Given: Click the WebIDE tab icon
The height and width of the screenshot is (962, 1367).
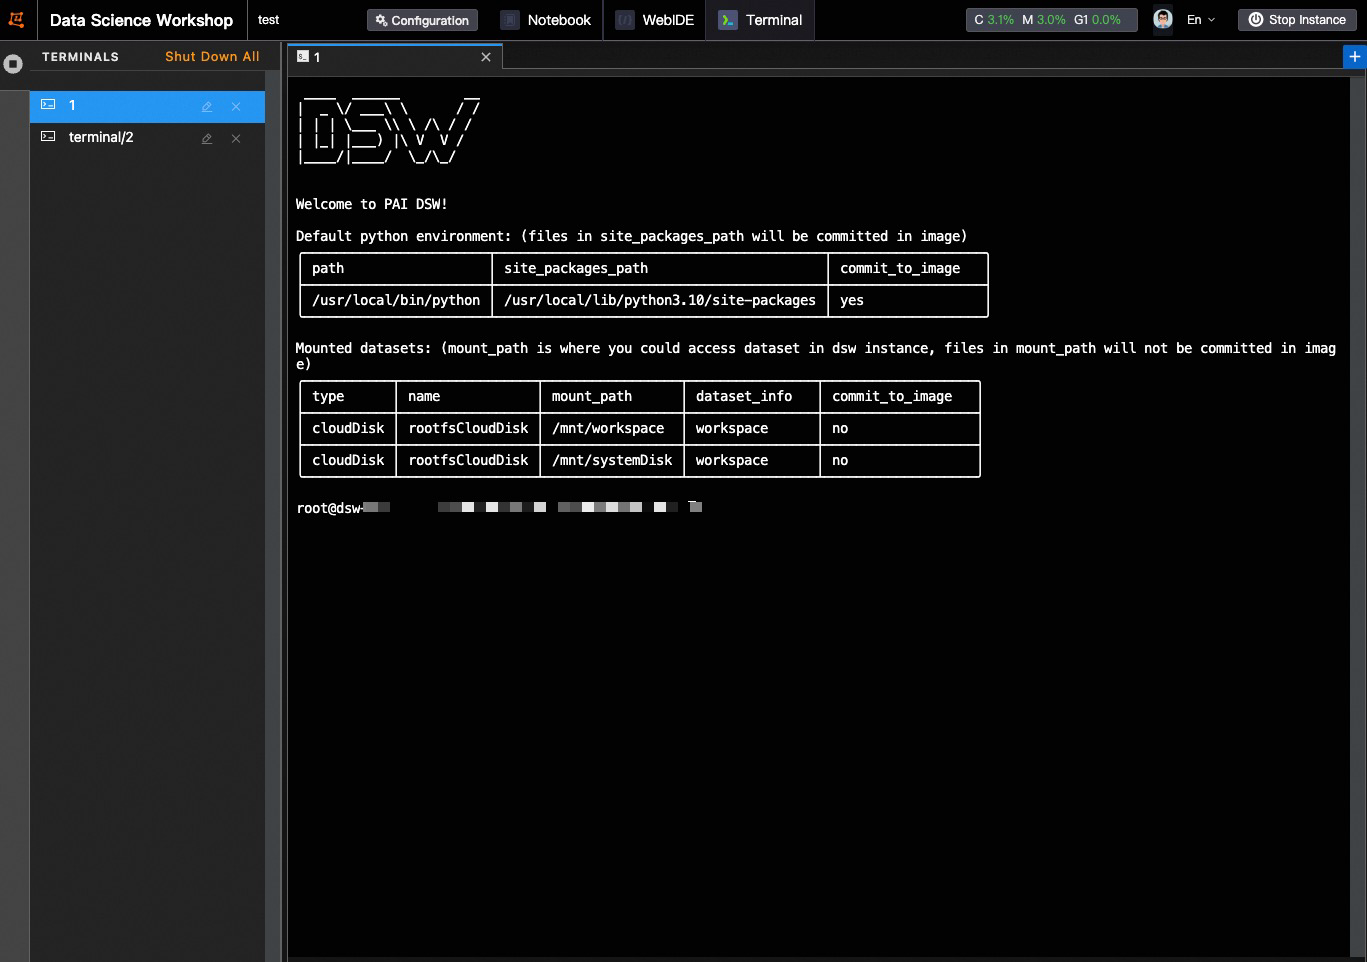Looking at the screenshot, I should tap(625, 20).
